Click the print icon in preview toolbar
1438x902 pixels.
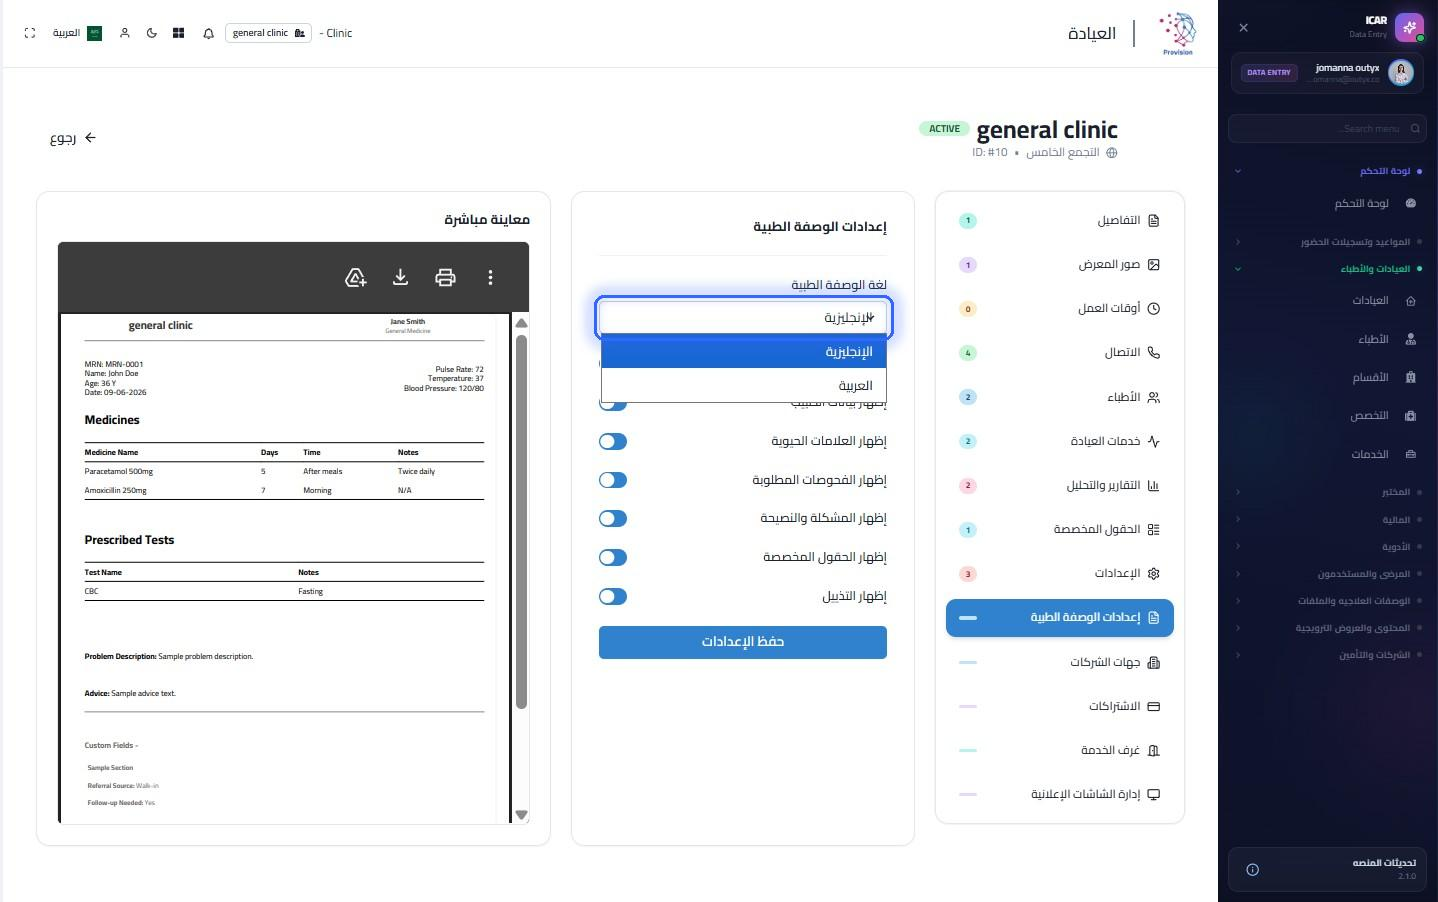445,277
